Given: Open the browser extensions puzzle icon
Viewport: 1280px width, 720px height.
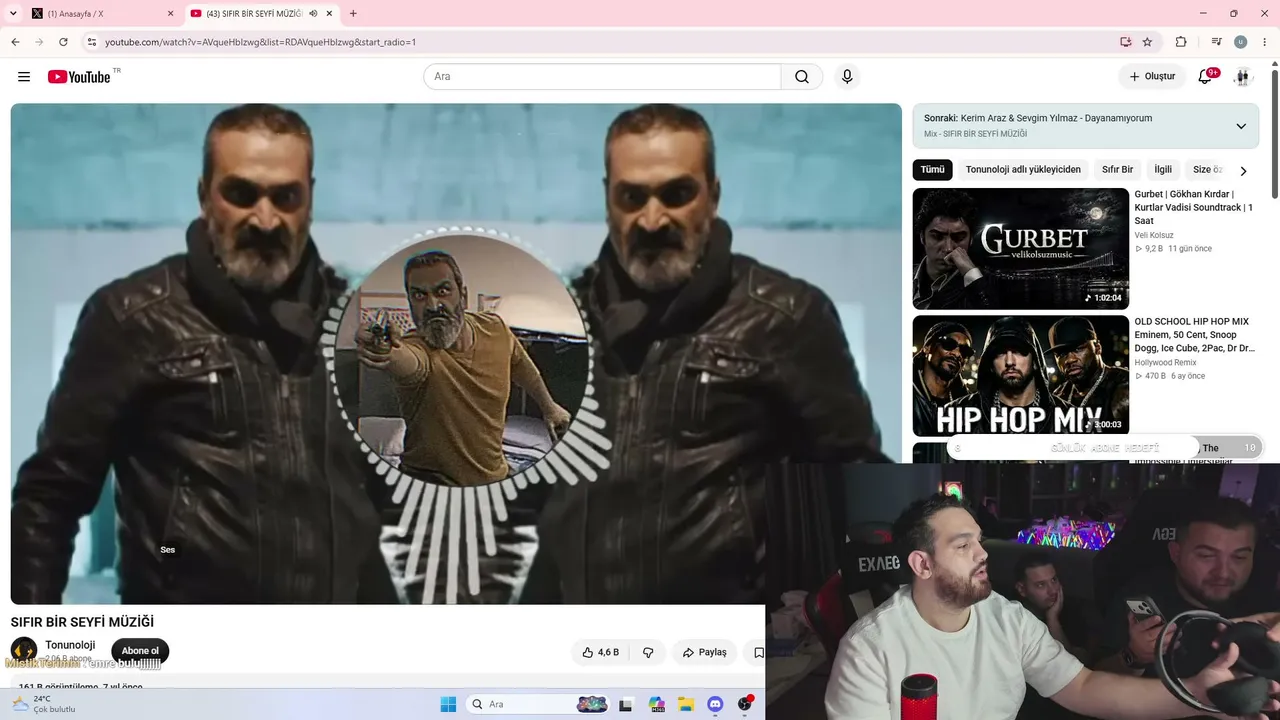Looking at the screenshot, I should point(1181,42).
